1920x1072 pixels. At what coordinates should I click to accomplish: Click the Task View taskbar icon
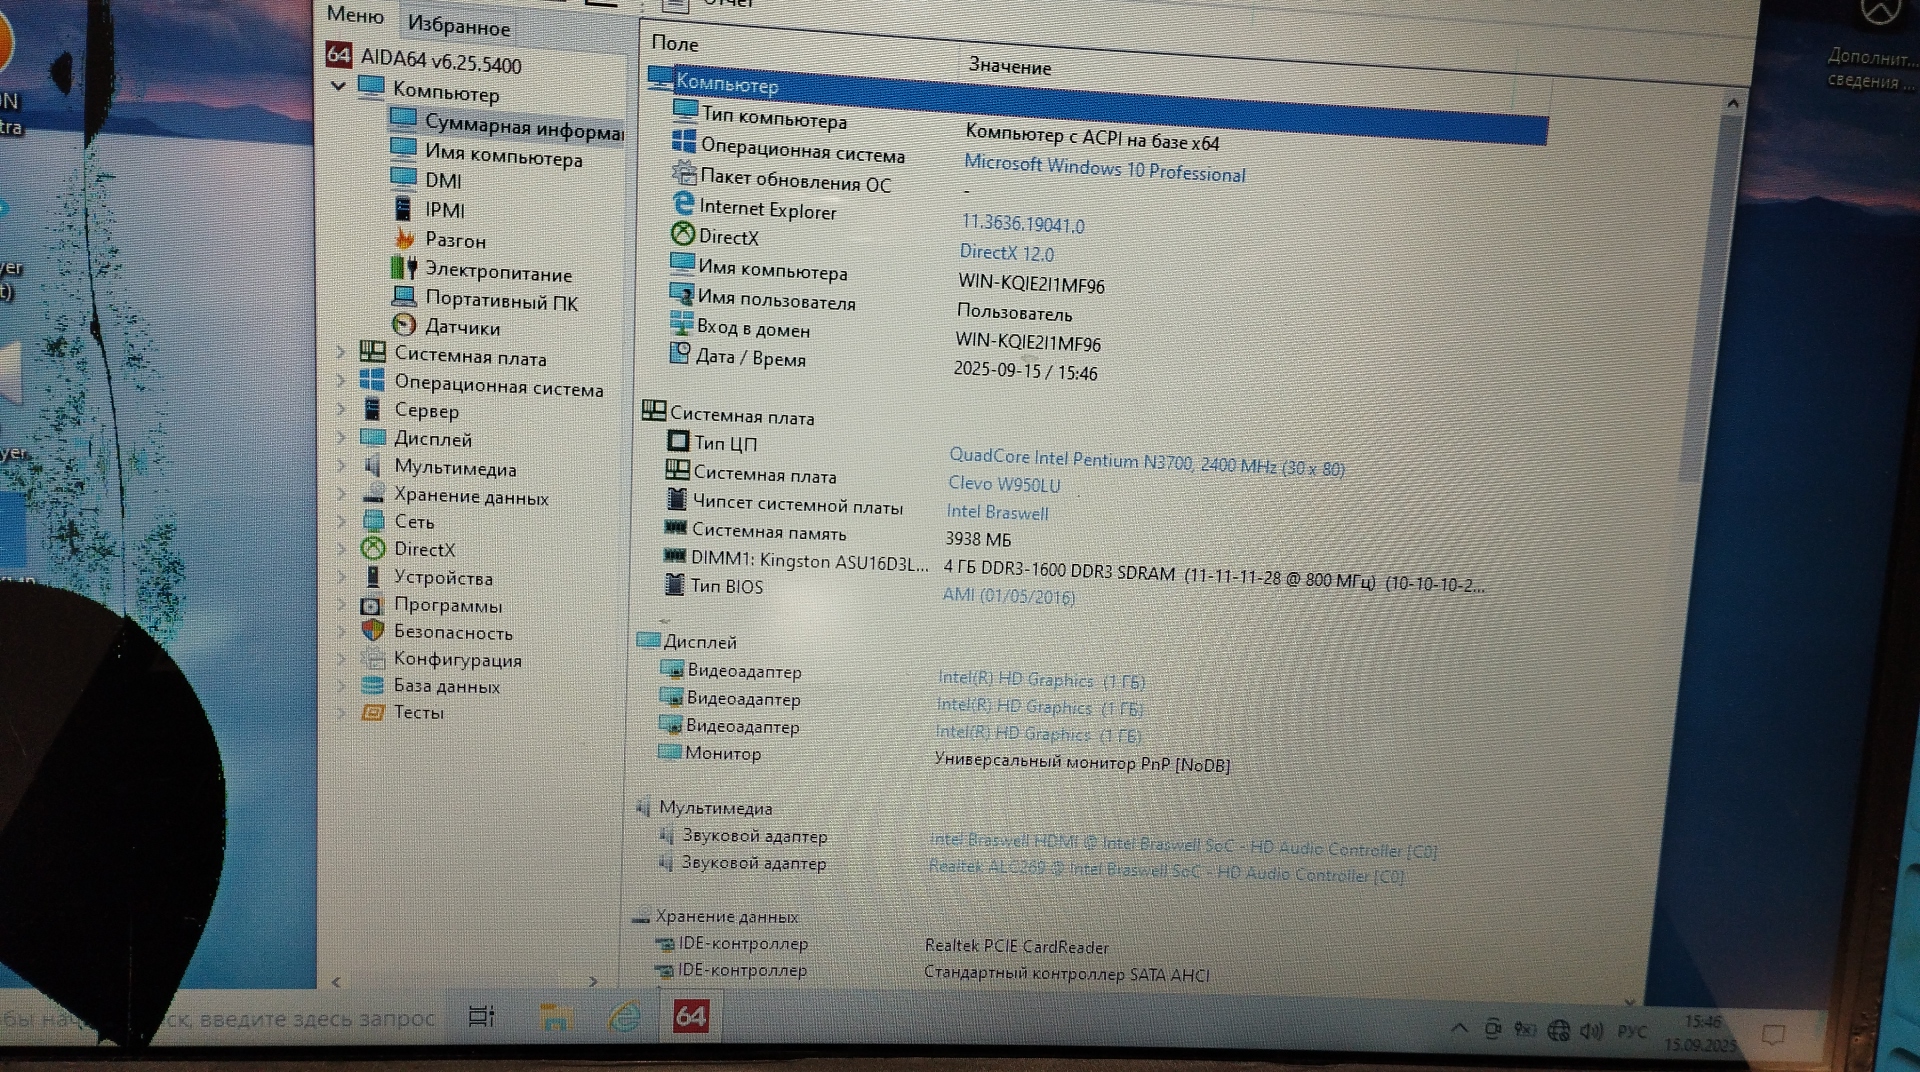[x=481, y=1017]
